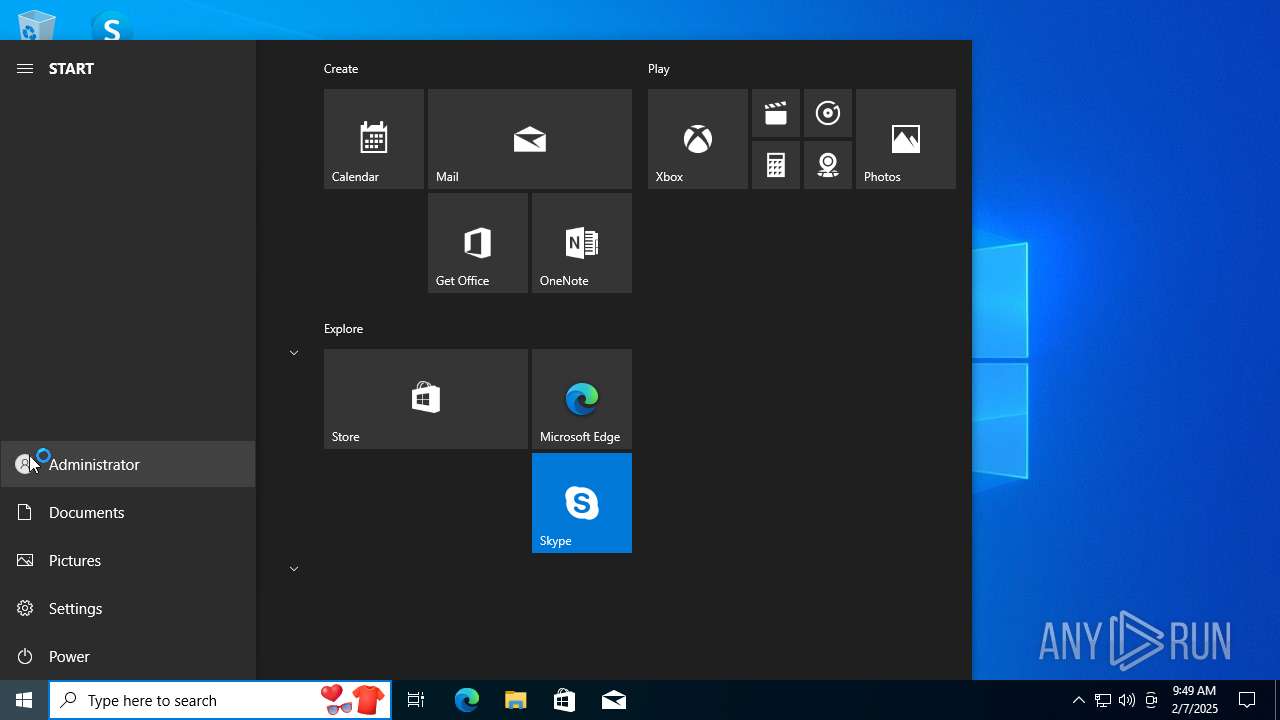
Task: Focus the Type here to search box
Action: (x=220, y=700)
